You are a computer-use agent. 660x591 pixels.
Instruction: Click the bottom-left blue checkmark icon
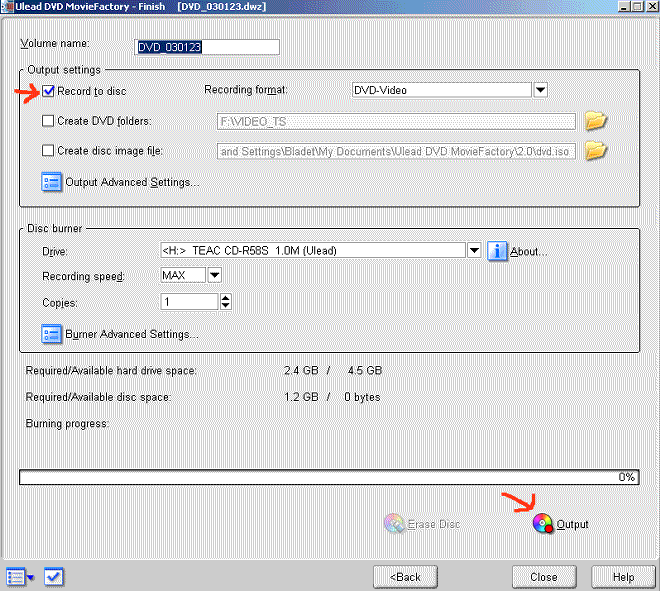[x=54, y=577]
